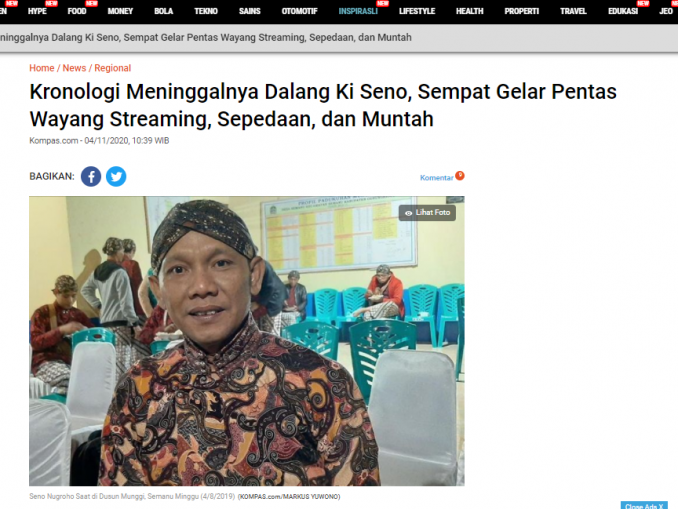The width and height of the screenshot is (678, 509).
Task: Open News breadcrumb link
Action: tap(74, 68)
